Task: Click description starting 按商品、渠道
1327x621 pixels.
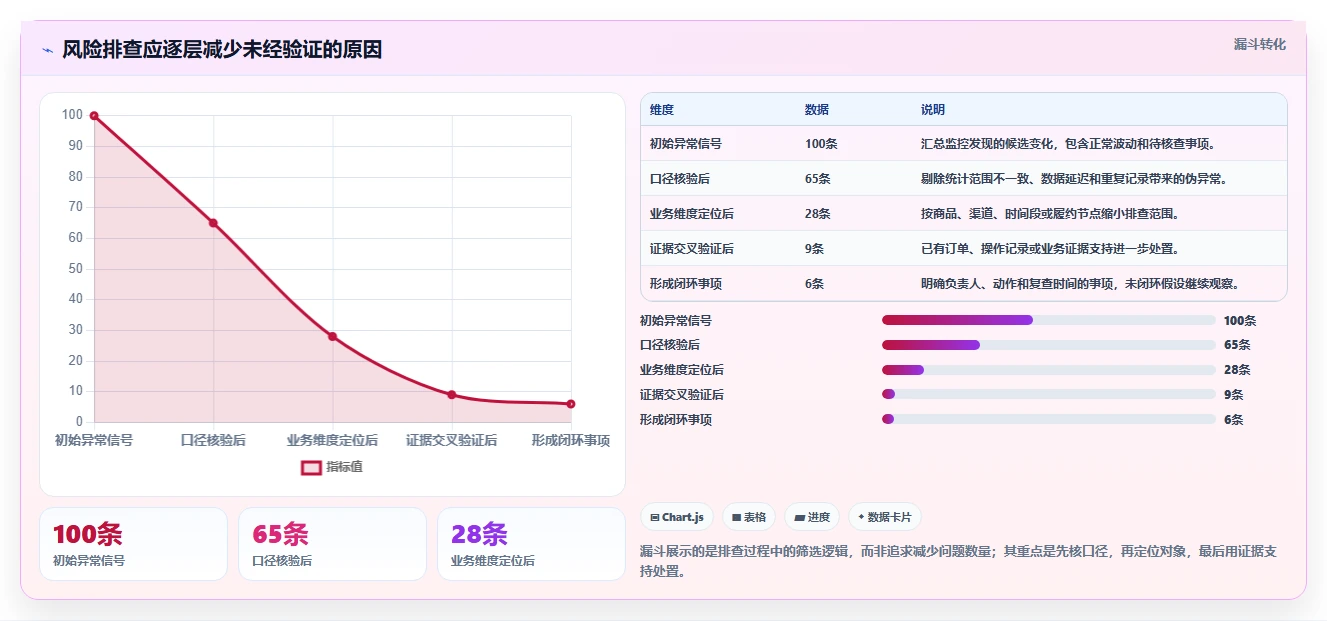Action: click(1050, 214)
